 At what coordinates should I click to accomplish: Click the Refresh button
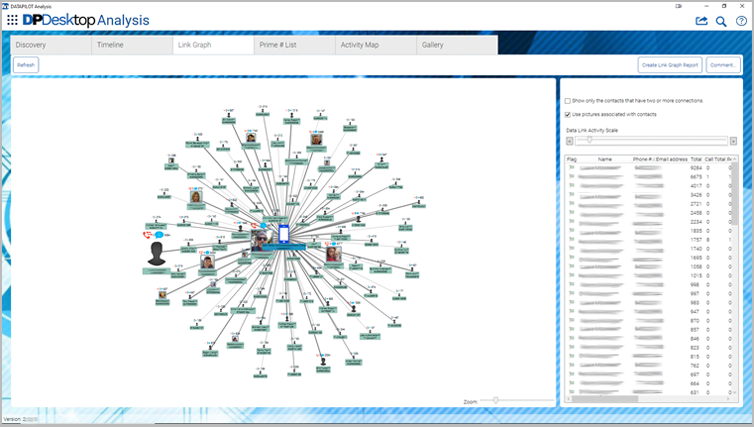tap(26, 65)
